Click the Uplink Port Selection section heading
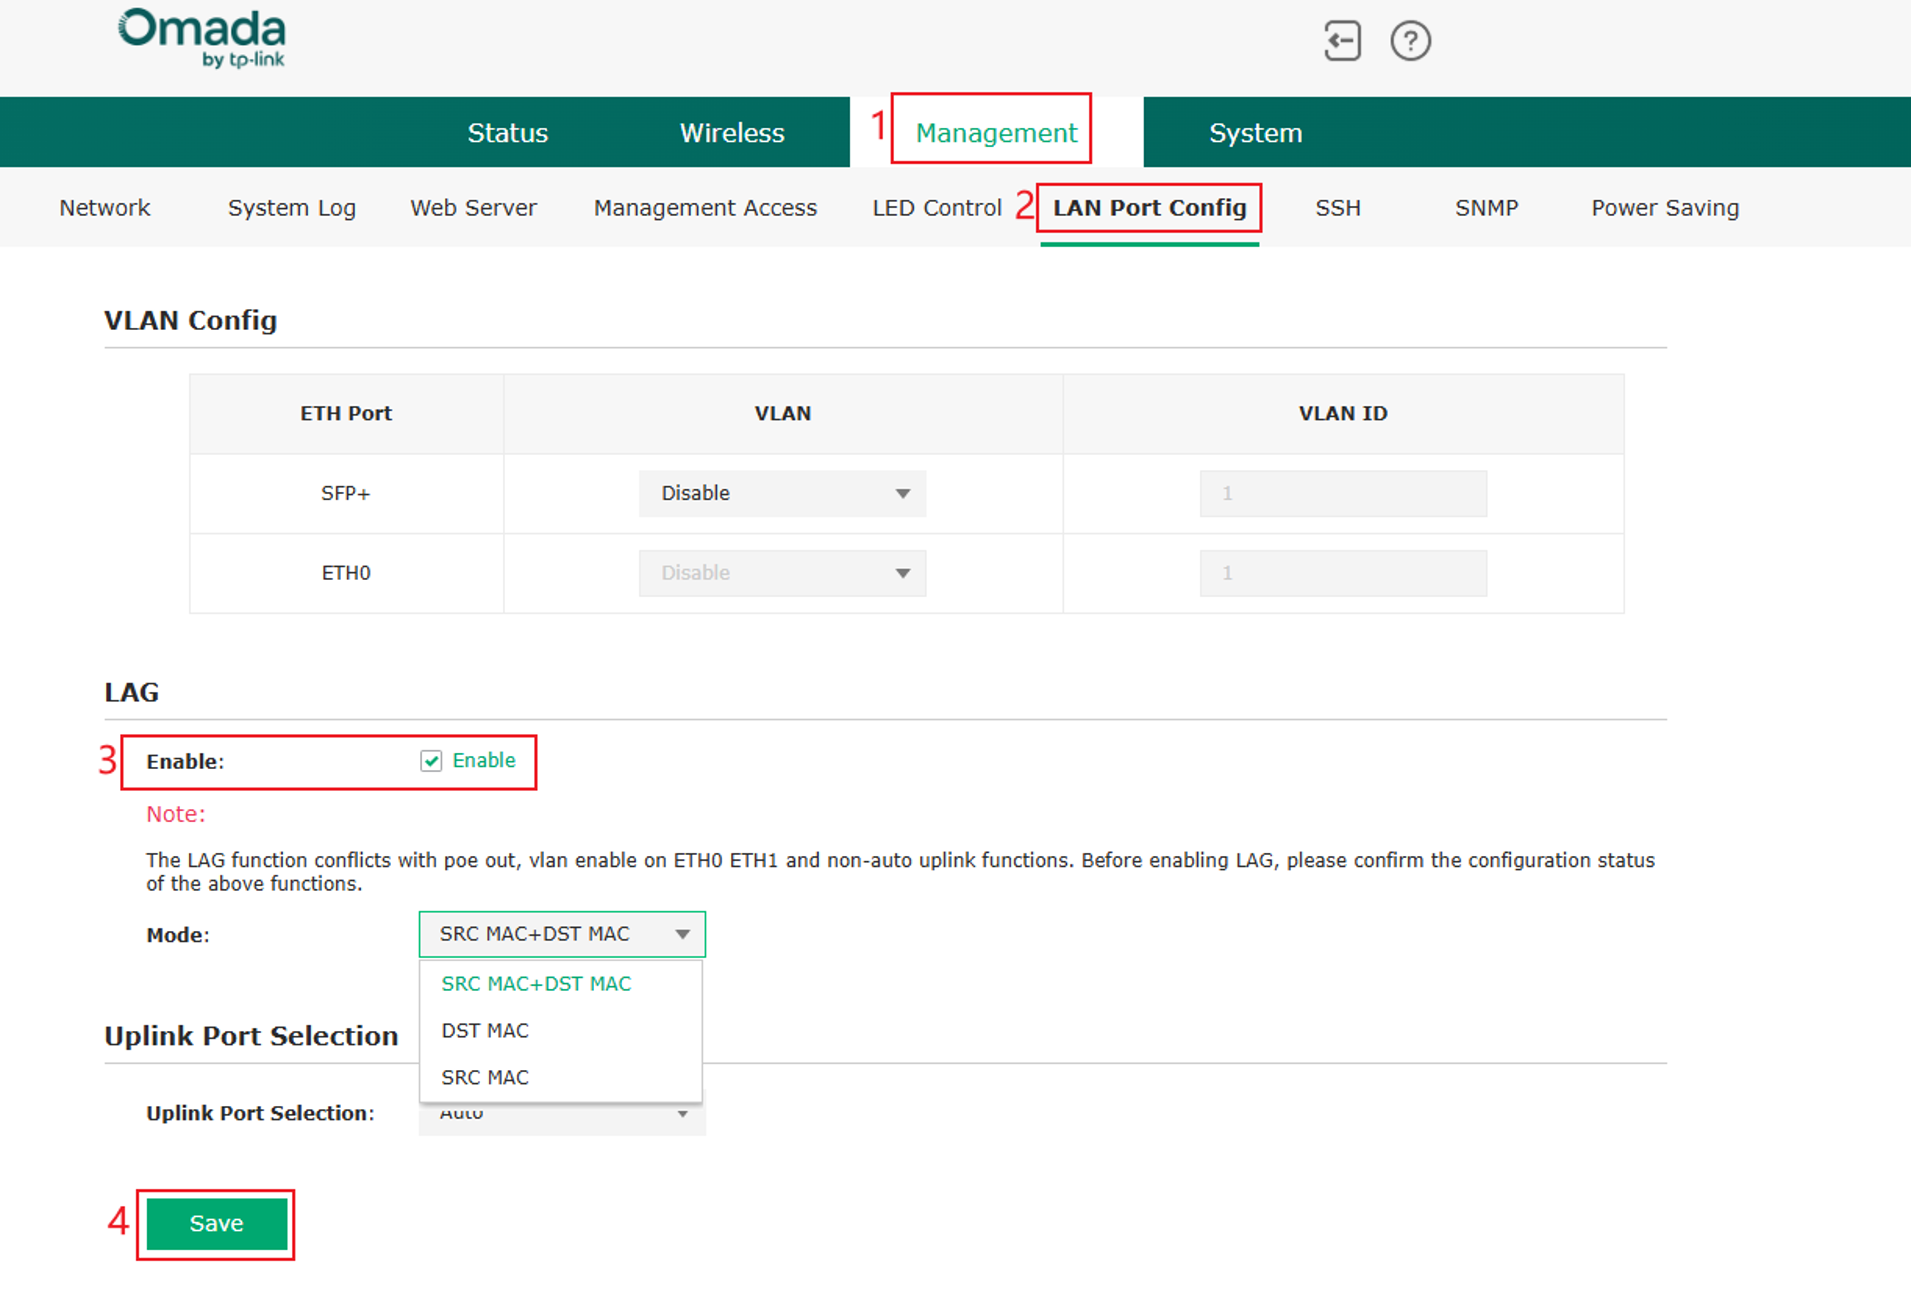The image size is (1911, 1300). click(251, 1036)
